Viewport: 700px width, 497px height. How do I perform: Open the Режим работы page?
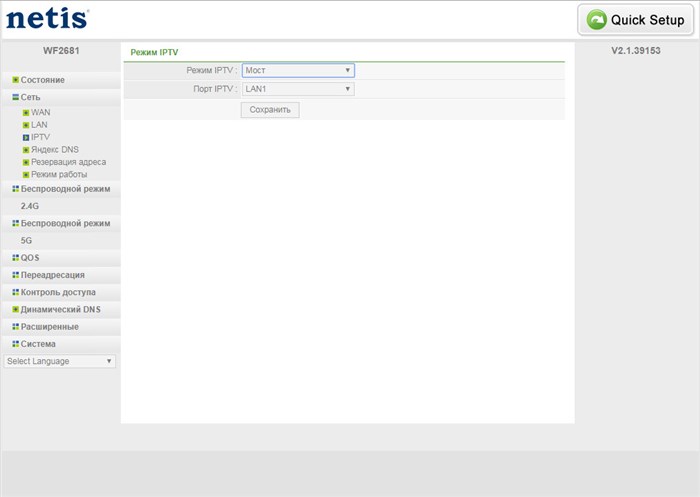pyautogui.click(x=58, y=175)
